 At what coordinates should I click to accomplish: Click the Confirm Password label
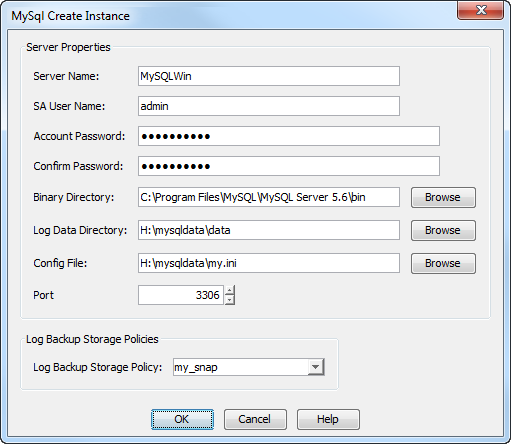pyautogui.click(x=78, y=166)
